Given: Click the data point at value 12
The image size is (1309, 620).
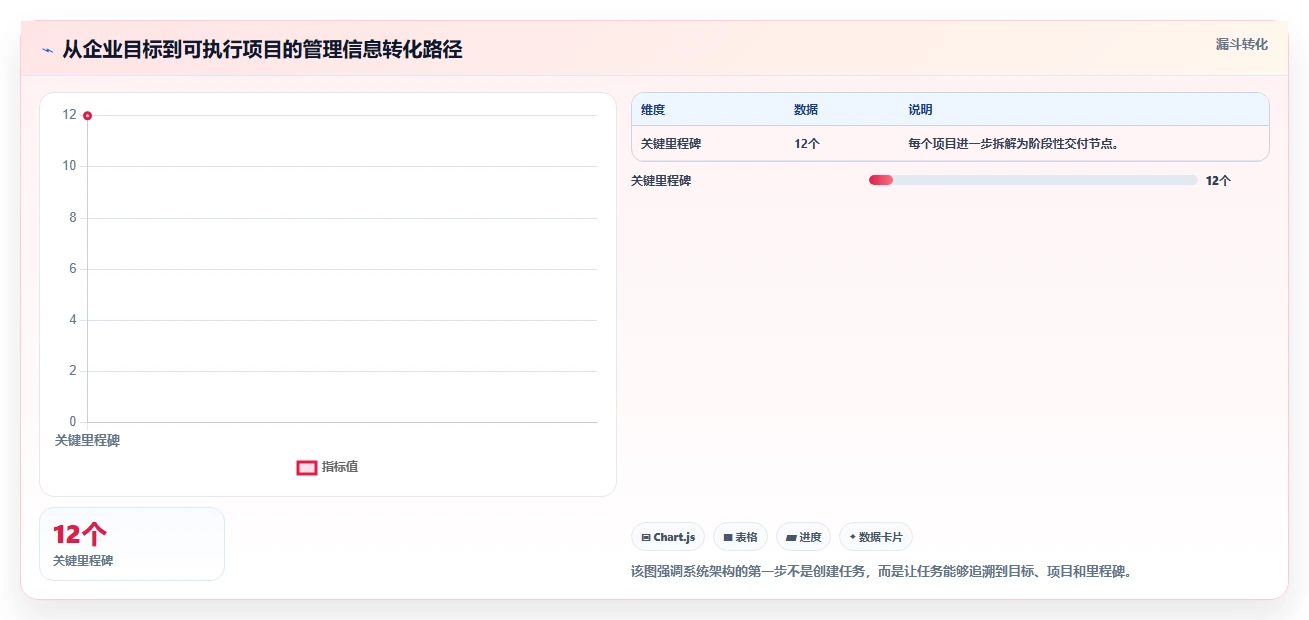Looking at the screenshot, I should tap(88, 116).
